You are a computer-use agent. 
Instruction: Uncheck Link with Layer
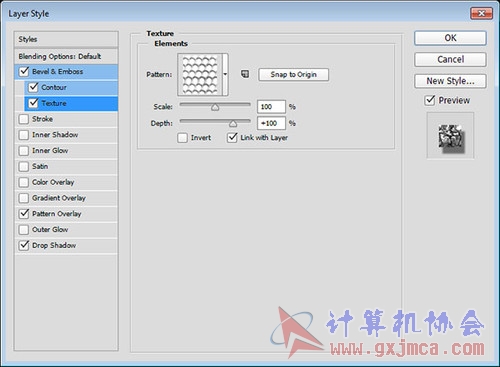click(x=232, y=137)
